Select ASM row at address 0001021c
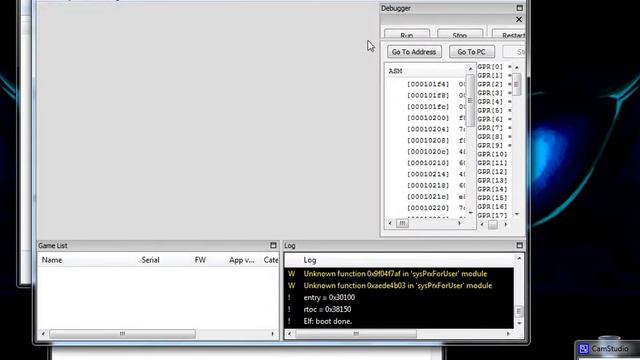The height and width of the screenshot is (360, 640). coord(426,196)
